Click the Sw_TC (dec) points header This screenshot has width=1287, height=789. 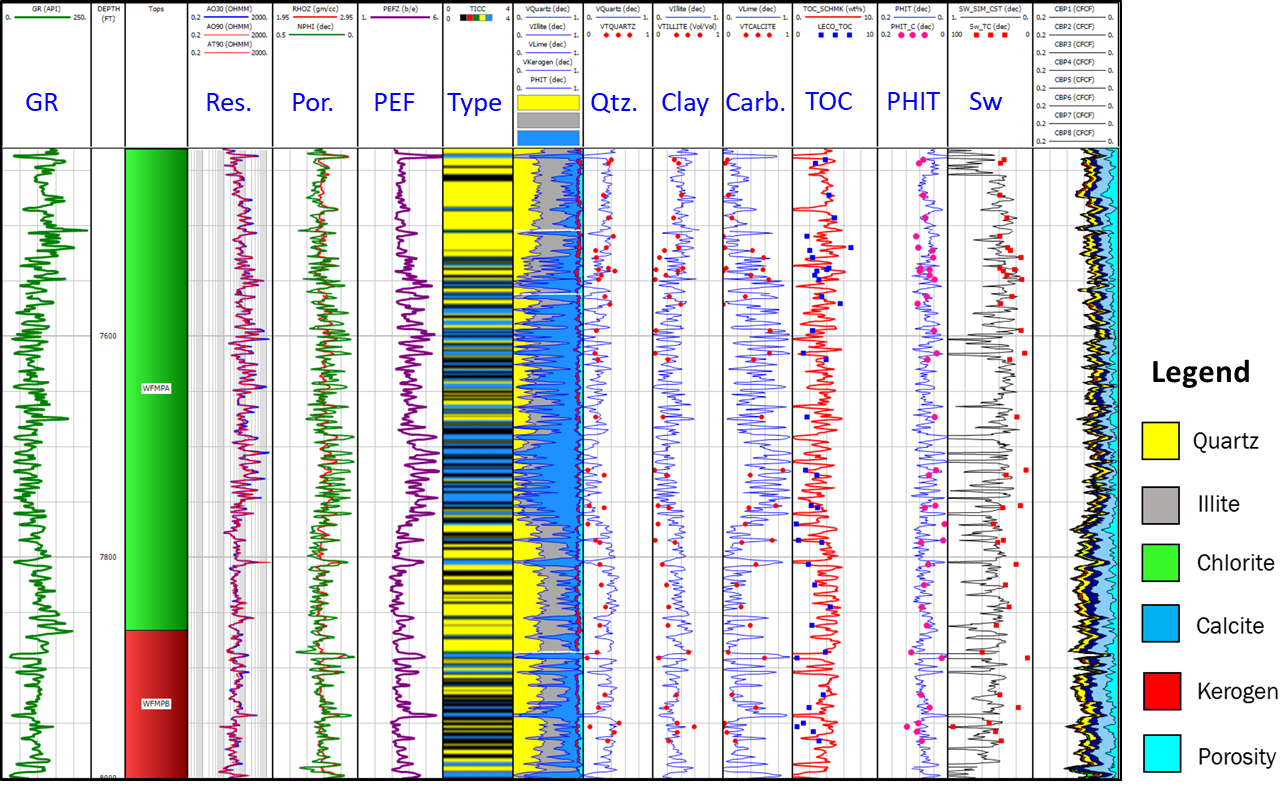pos(989,26)
